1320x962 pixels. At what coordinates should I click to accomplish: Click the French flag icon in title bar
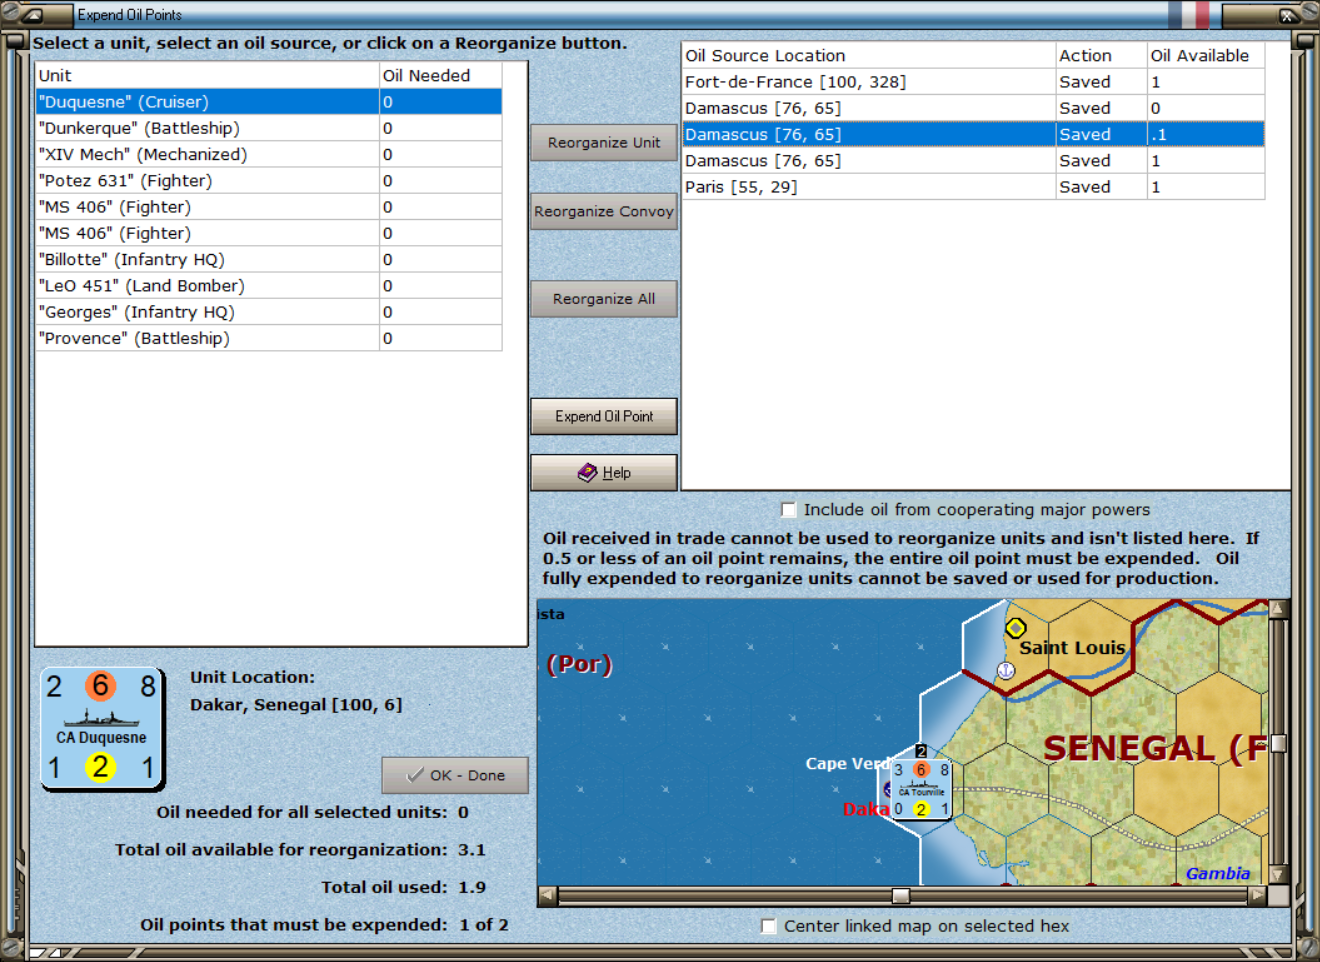[1188, 14]
